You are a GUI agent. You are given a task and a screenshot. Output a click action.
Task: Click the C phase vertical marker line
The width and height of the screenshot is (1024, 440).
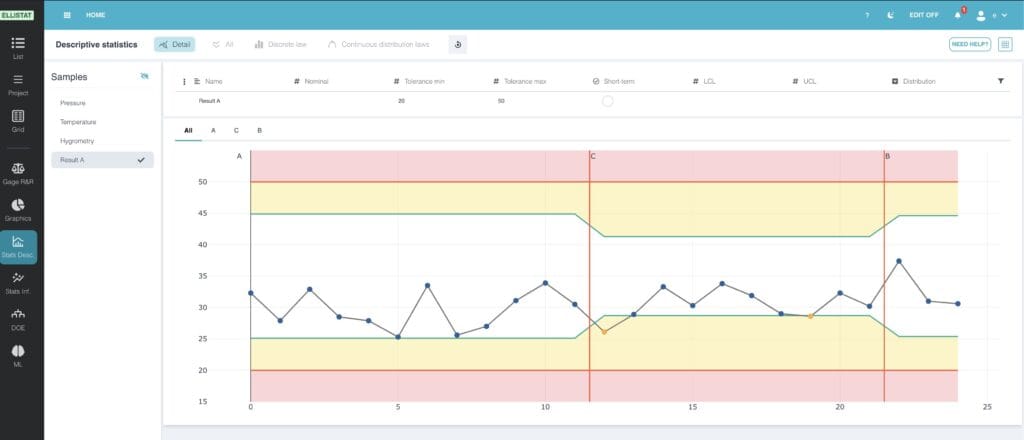tap(589, 274)
